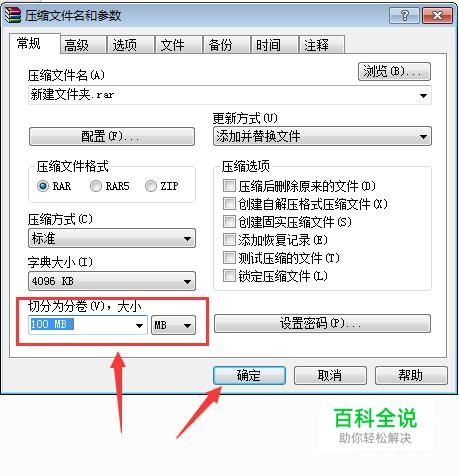Screen dimensions: 459x476
Task: Switch to the 高级 tab
Action: coord(77,45)
